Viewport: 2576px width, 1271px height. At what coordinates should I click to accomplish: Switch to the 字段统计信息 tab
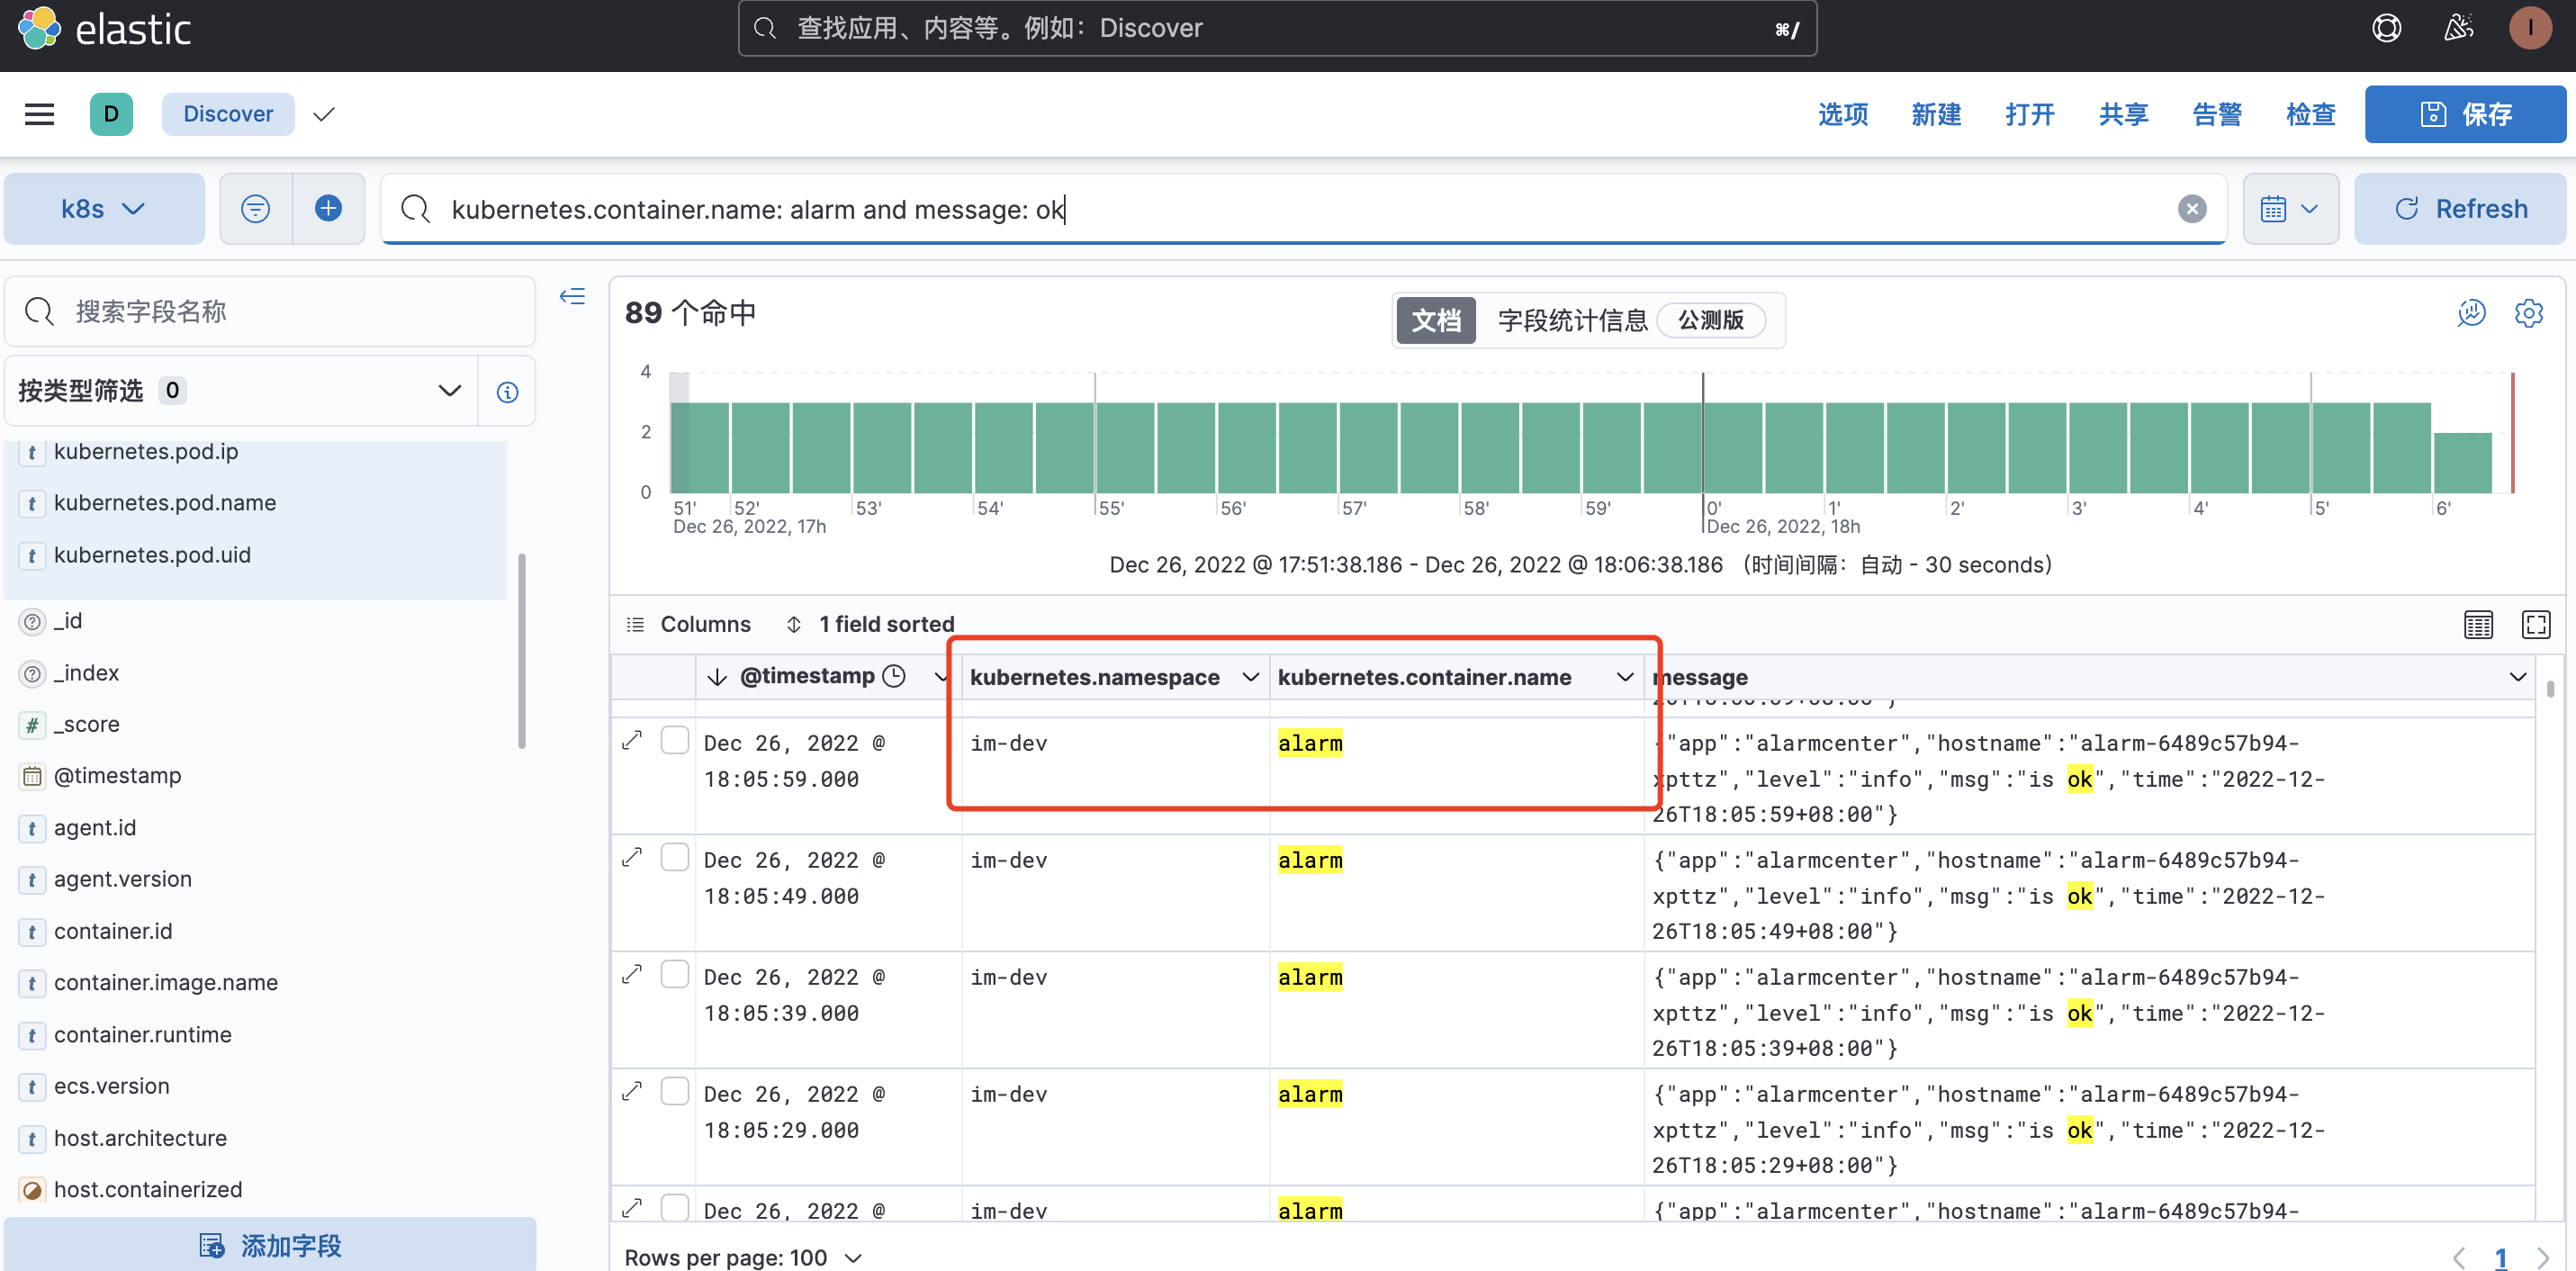[x=1572, y=320]
